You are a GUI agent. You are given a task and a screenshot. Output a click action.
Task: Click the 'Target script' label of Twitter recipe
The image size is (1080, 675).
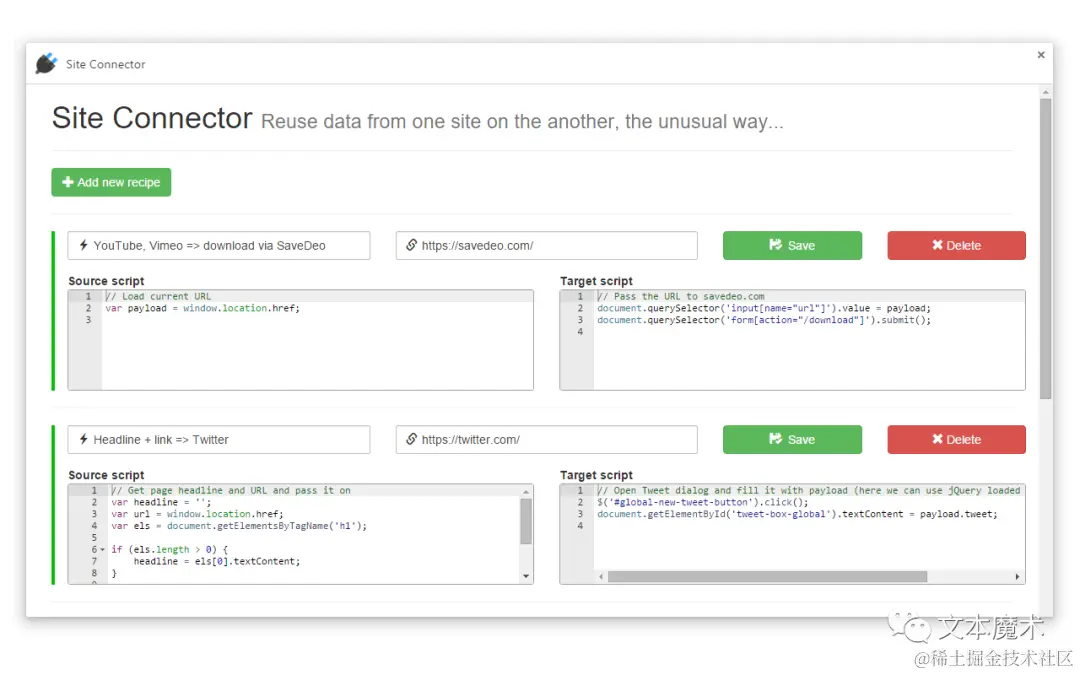click(x=596, y=475)
